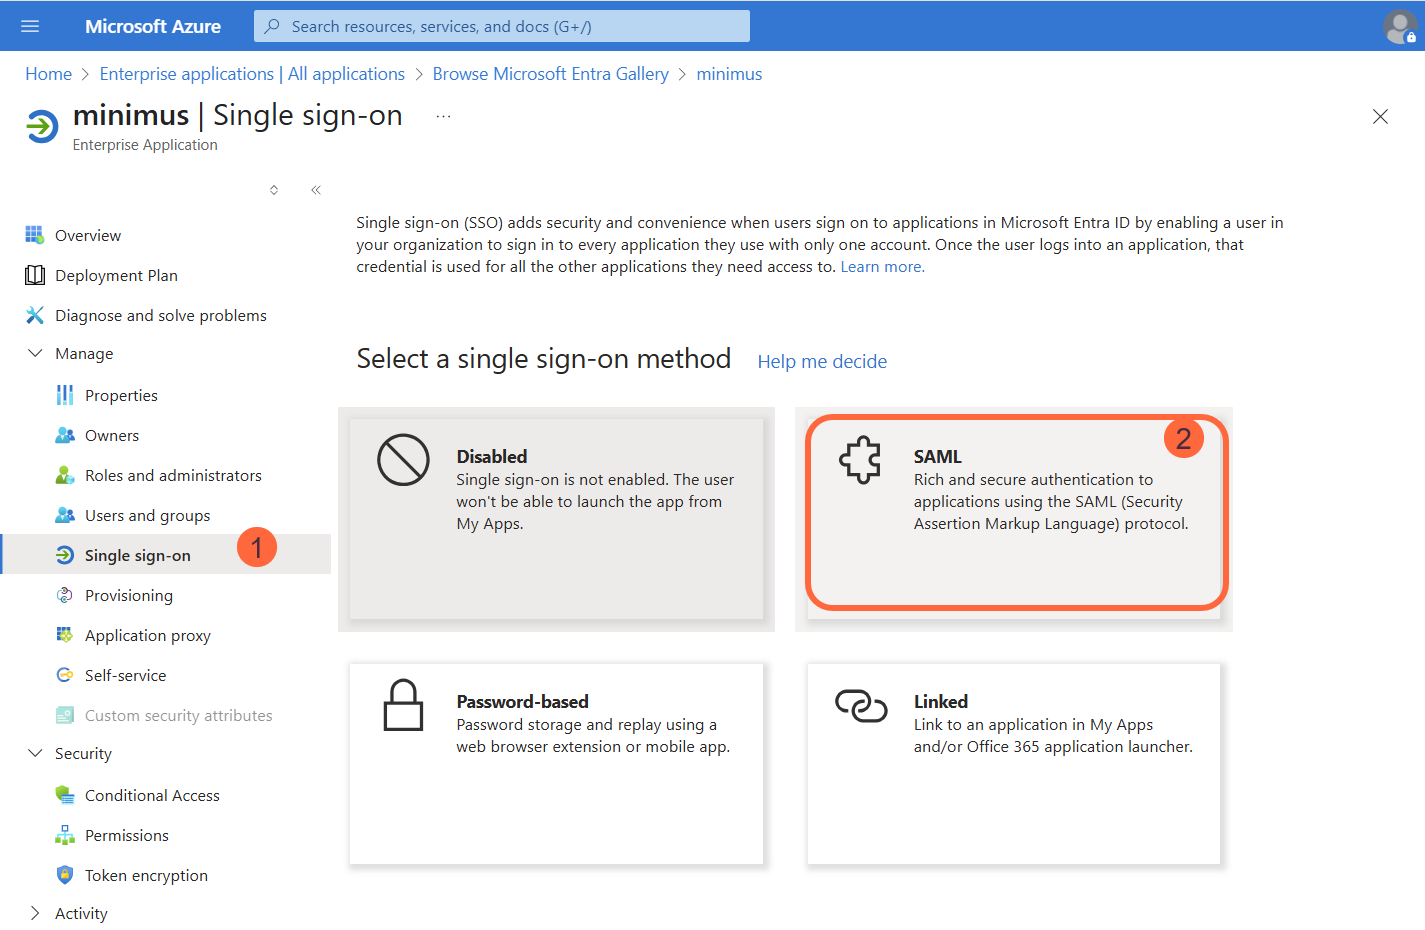
Task: Choose the Password-based sign-on card
Action: (x=556, y=764)
